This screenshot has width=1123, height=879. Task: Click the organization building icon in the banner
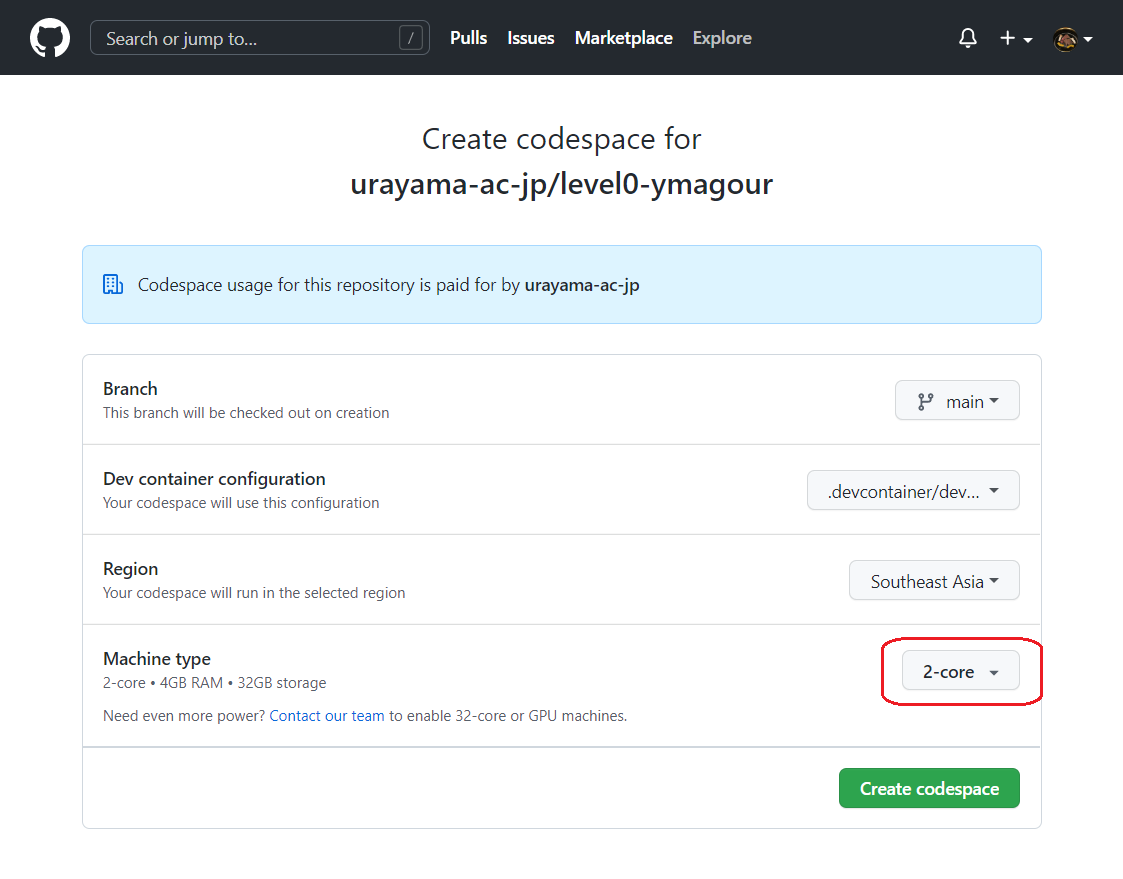click(x=112, y=284)
